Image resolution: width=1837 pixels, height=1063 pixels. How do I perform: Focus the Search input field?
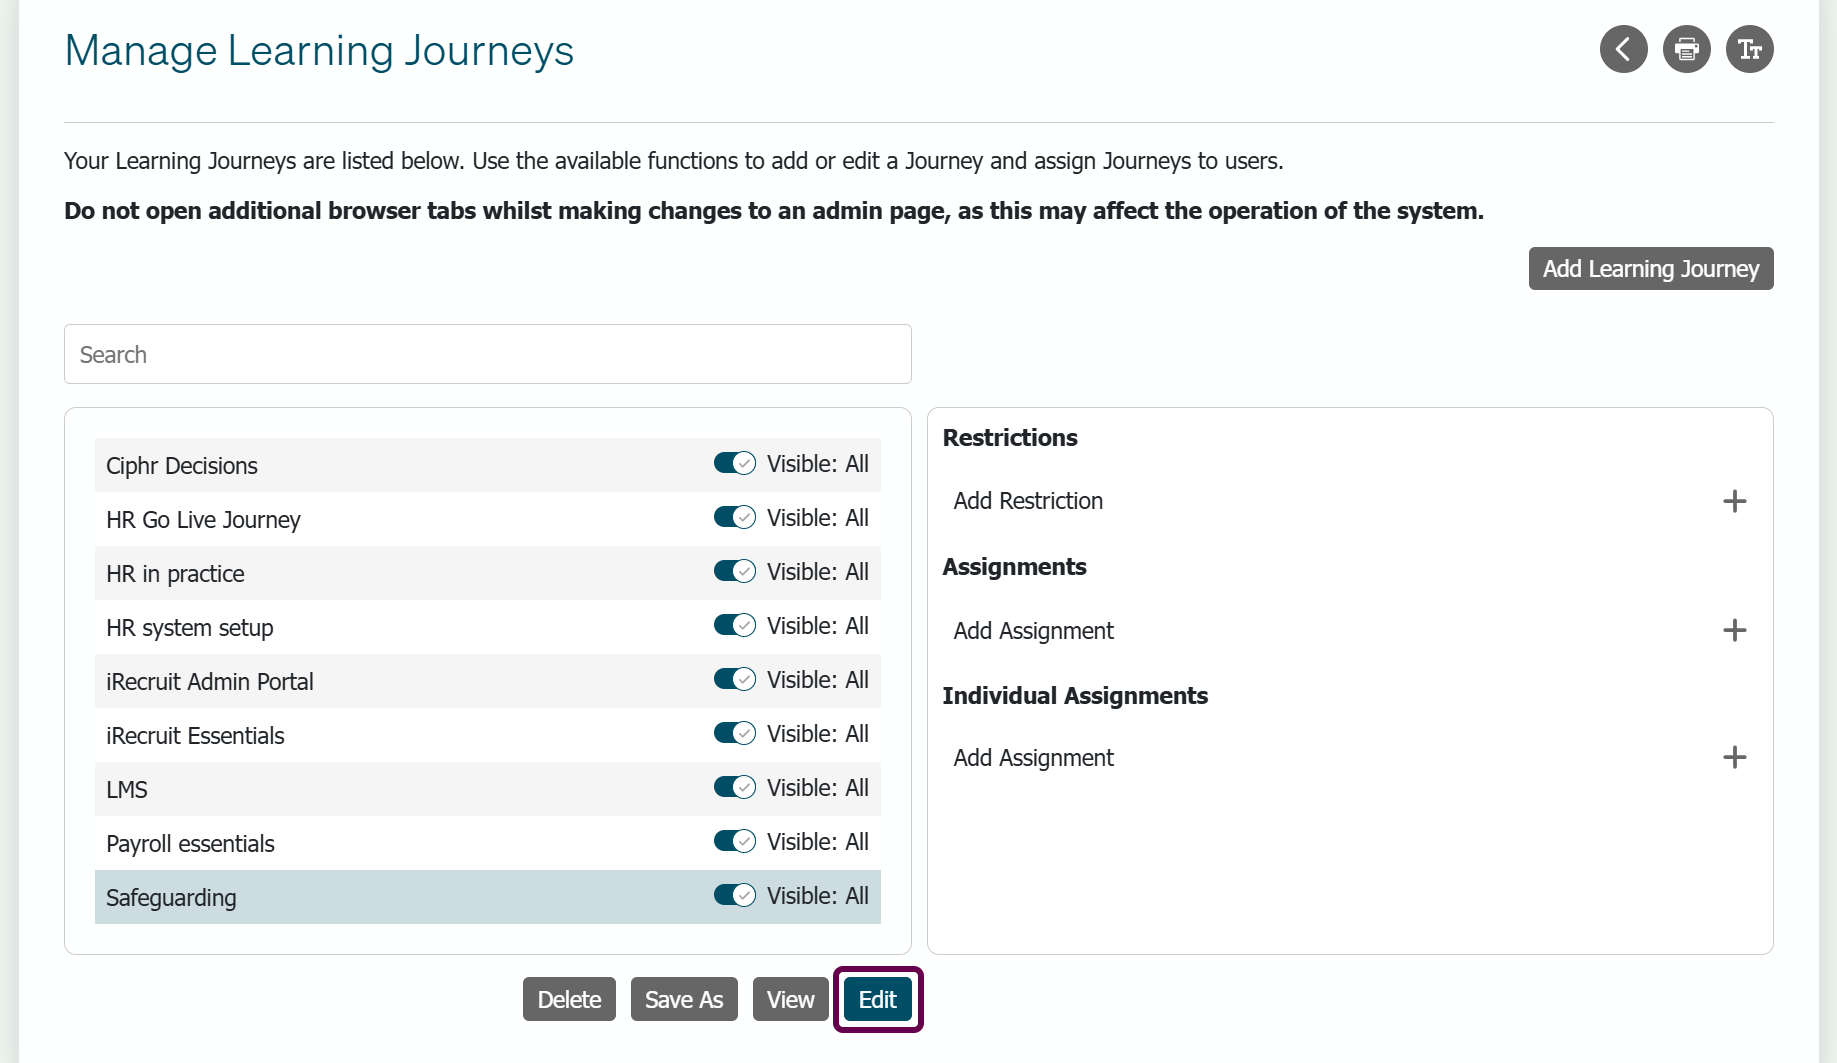pos(488,354)
